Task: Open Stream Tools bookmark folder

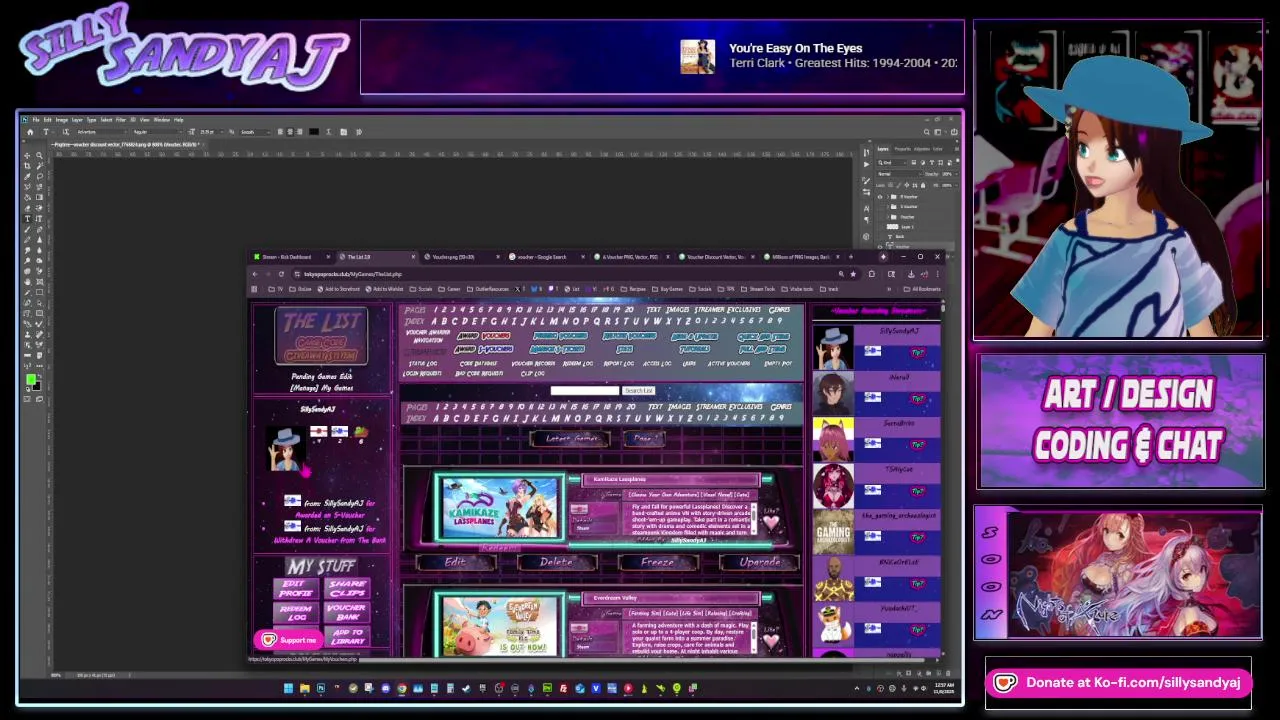Action: click(756, 289)
